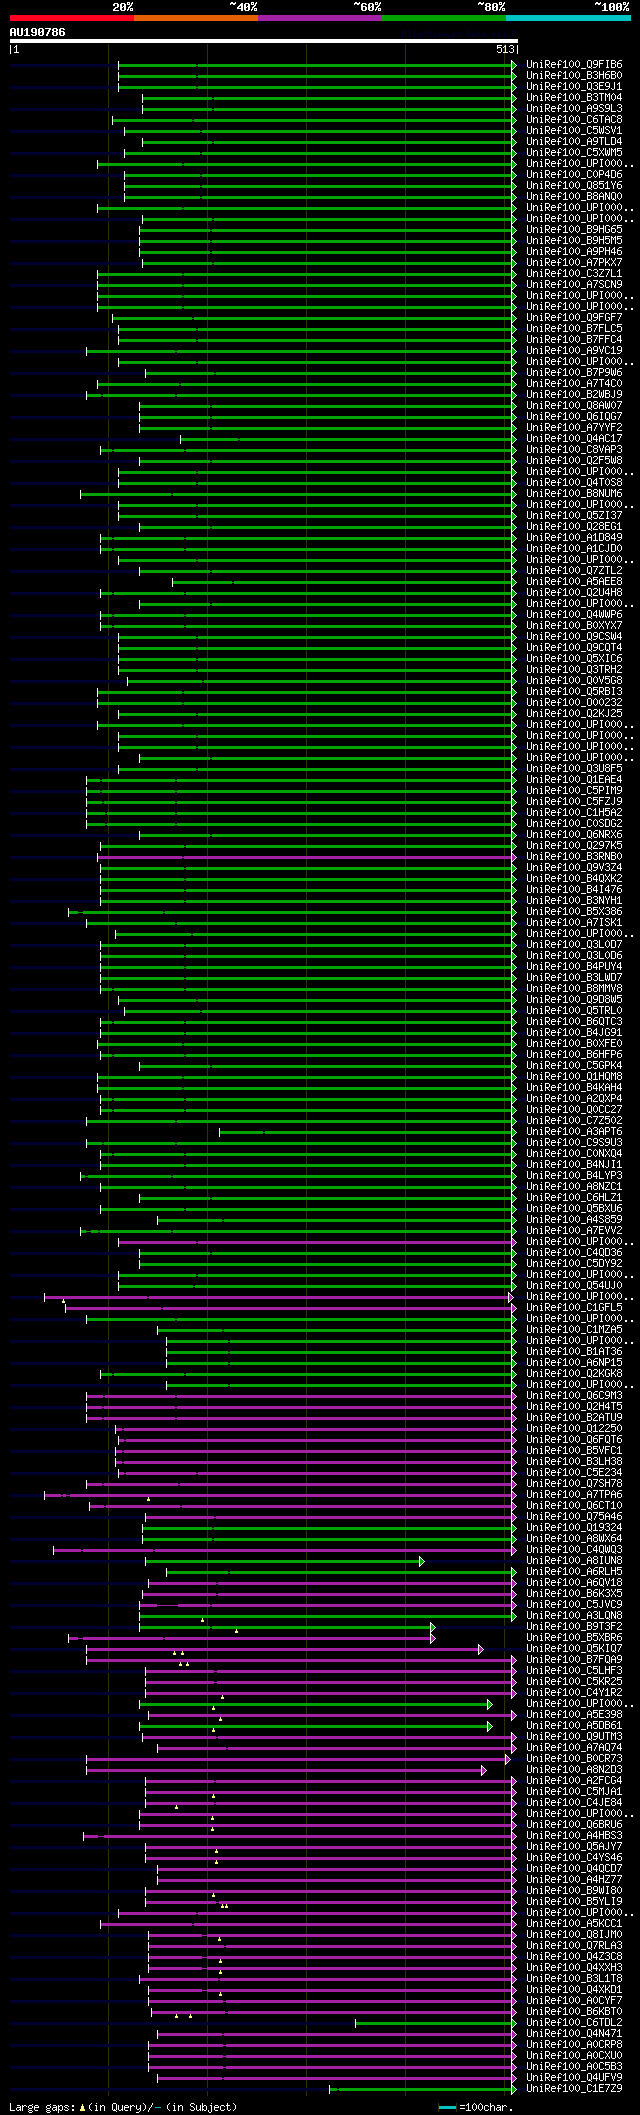Image resolution: width=640 pixels, height=2115 pixels.
Task: Select label UniRef100_Q4AC17
Action: tap(574, 438)
